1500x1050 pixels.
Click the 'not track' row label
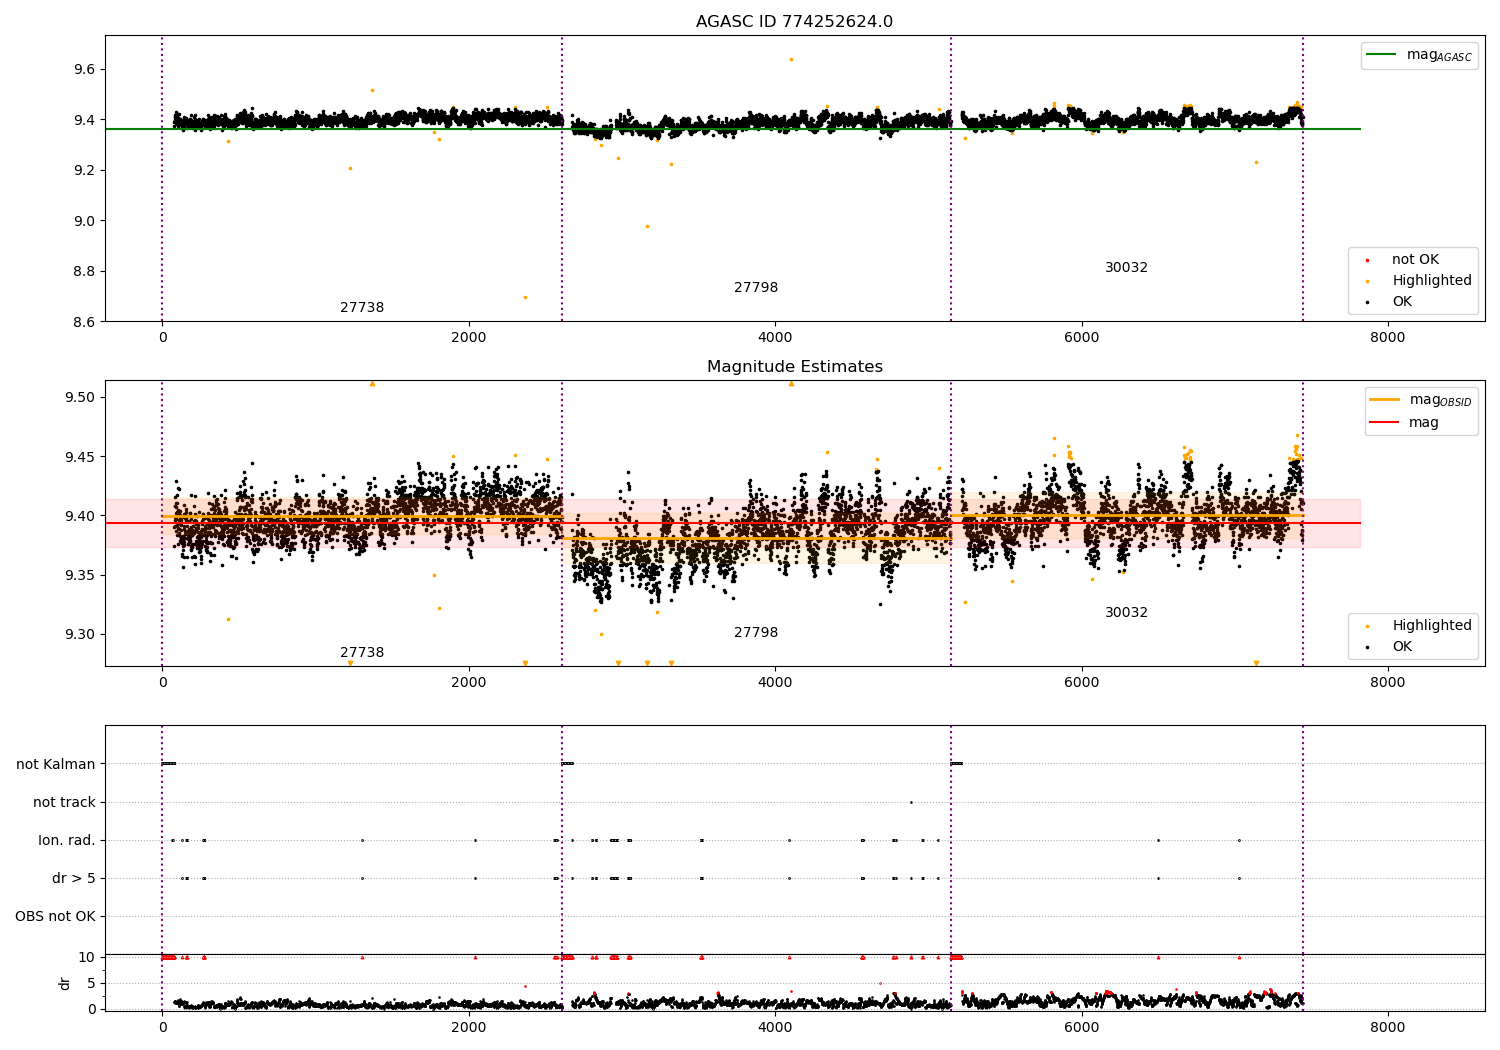click(64, 802)
